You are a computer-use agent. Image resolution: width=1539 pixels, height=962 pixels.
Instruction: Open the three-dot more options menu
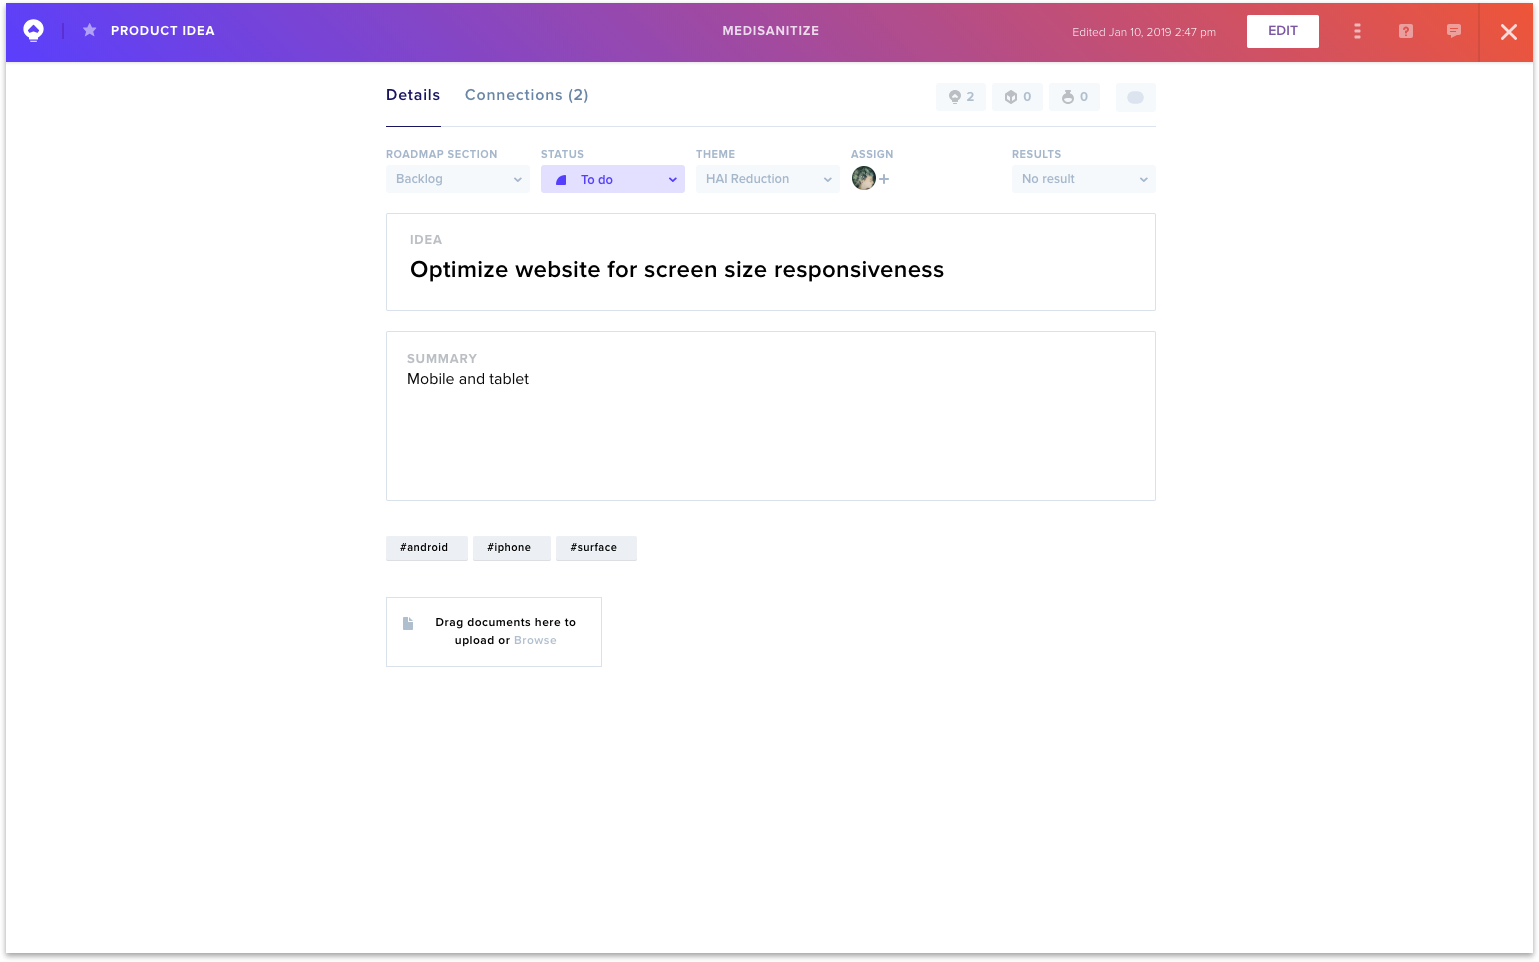1357,31
